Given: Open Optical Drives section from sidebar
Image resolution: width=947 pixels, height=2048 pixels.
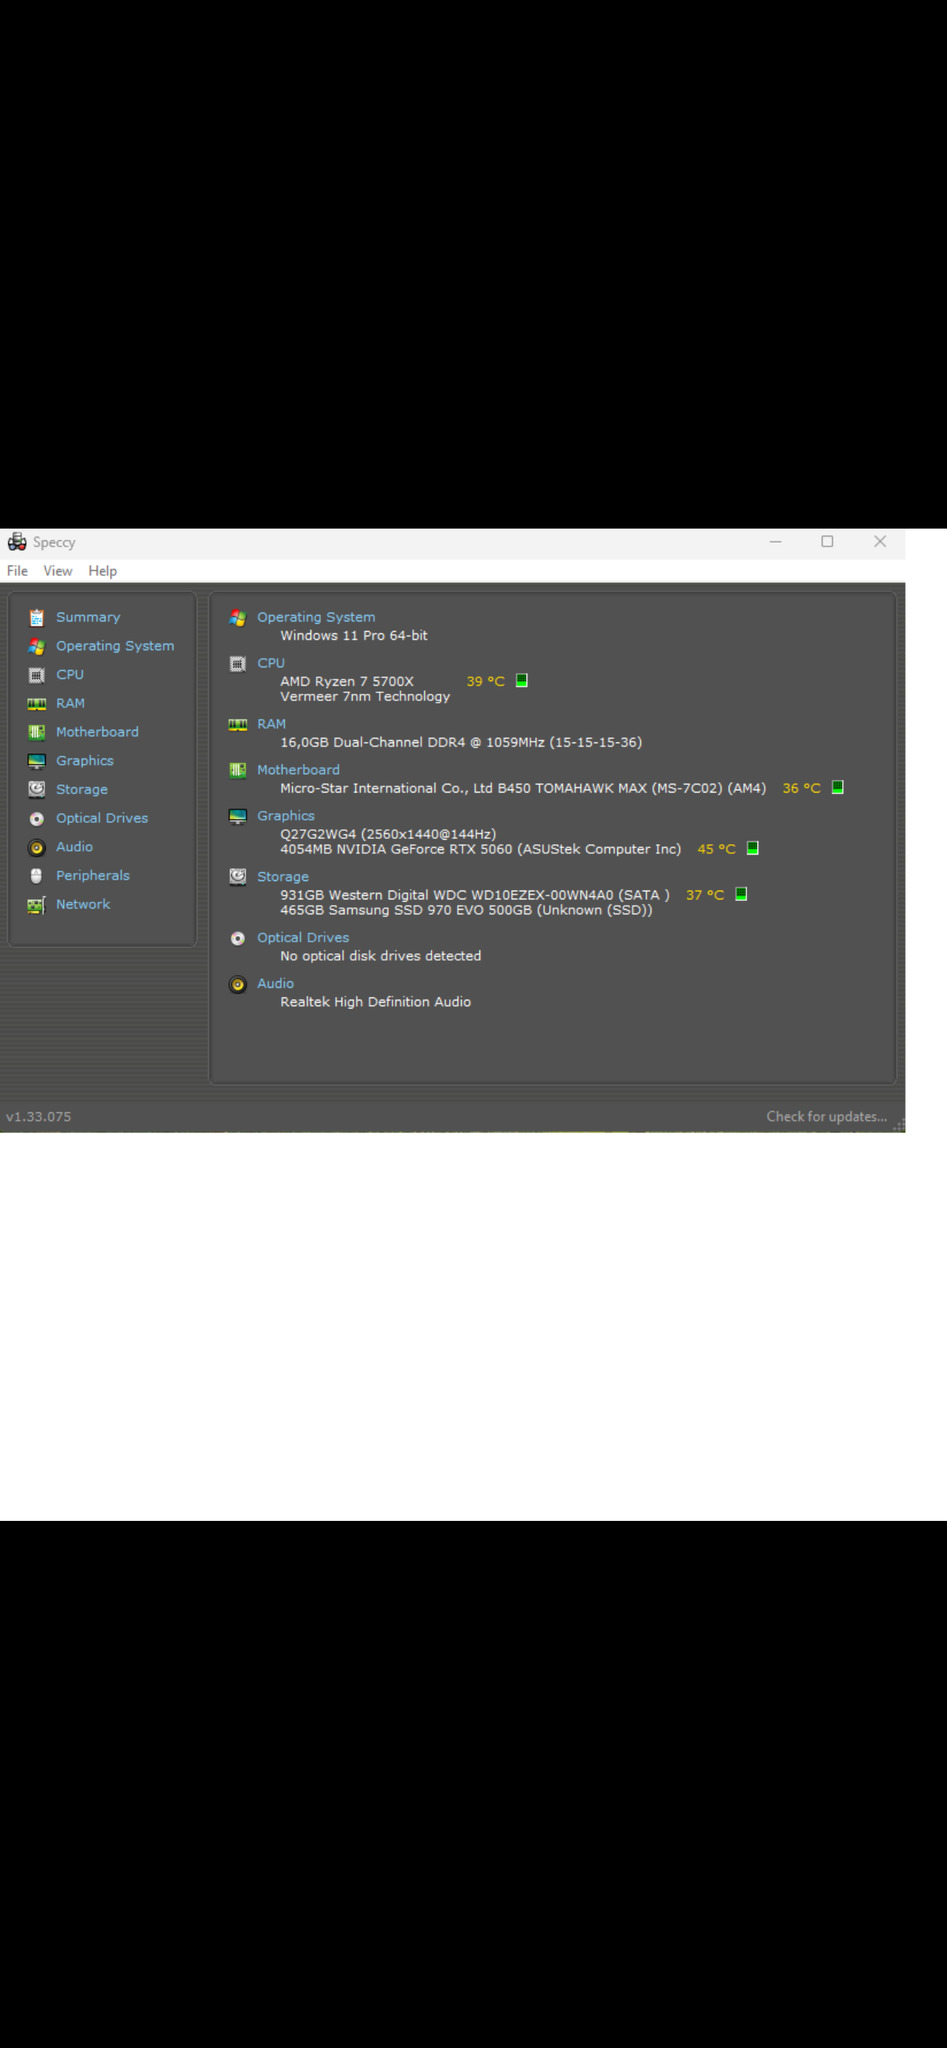Looking at the screenshot, I should (102, 818).
